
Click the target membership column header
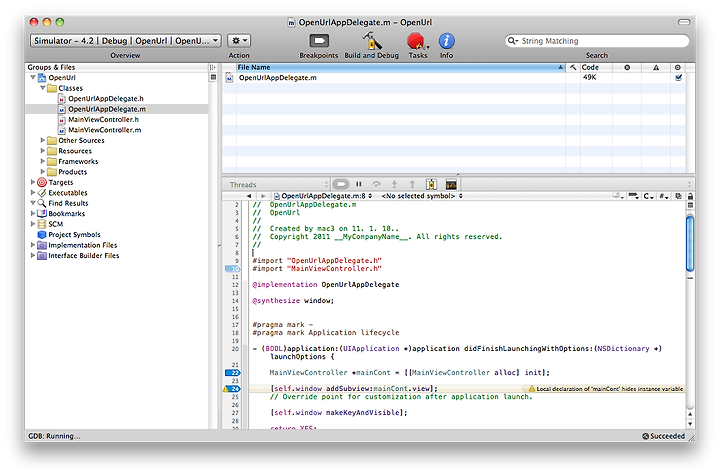pyautogui.click(x=678, y=67)
